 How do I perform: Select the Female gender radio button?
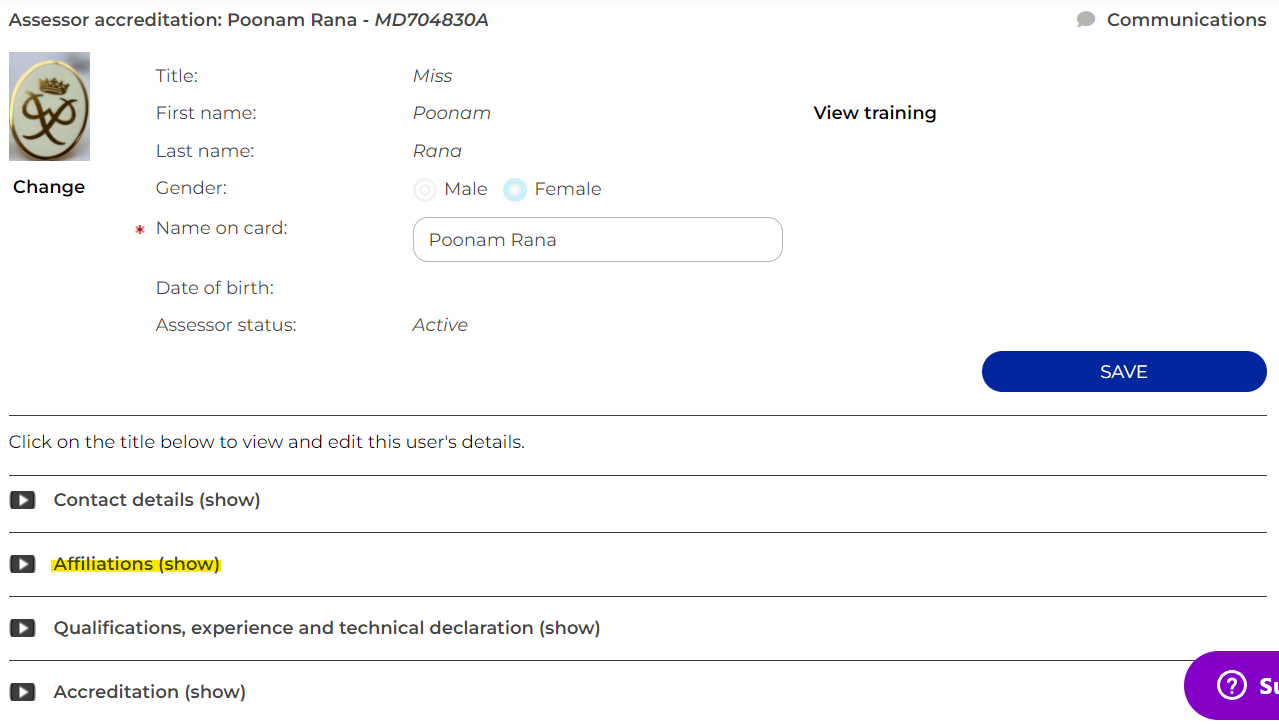(515, 190)
